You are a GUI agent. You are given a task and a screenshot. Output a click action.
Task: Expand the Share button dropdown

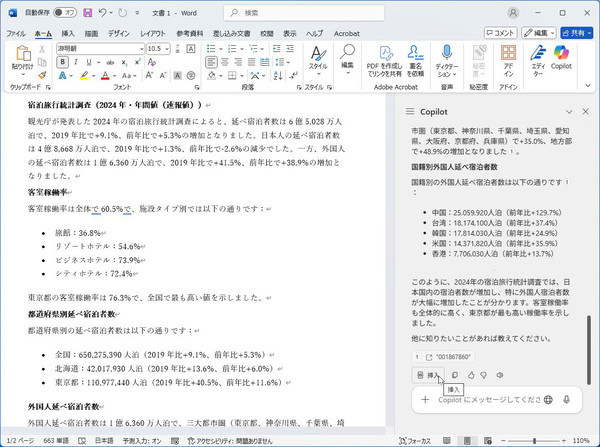tap(589, 32)
